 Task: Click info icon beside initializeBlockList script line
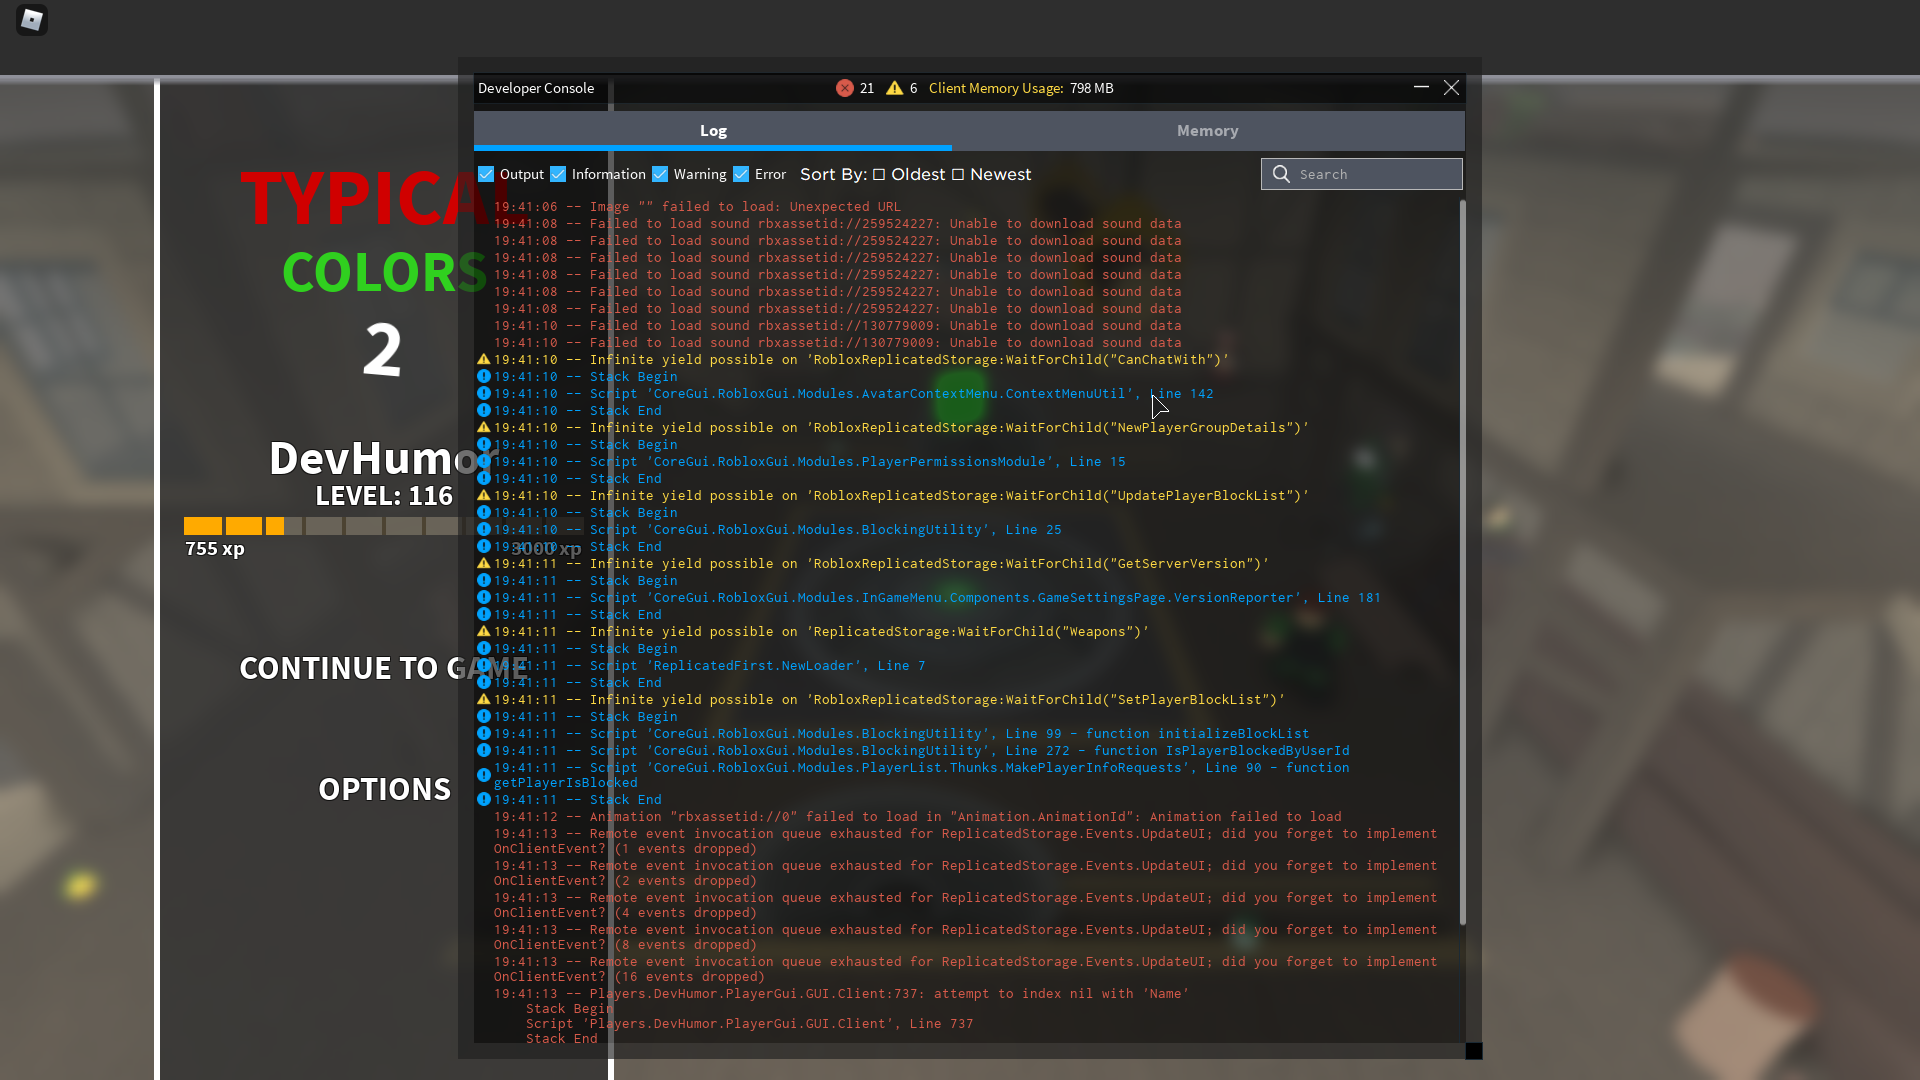tap(483, 733)
